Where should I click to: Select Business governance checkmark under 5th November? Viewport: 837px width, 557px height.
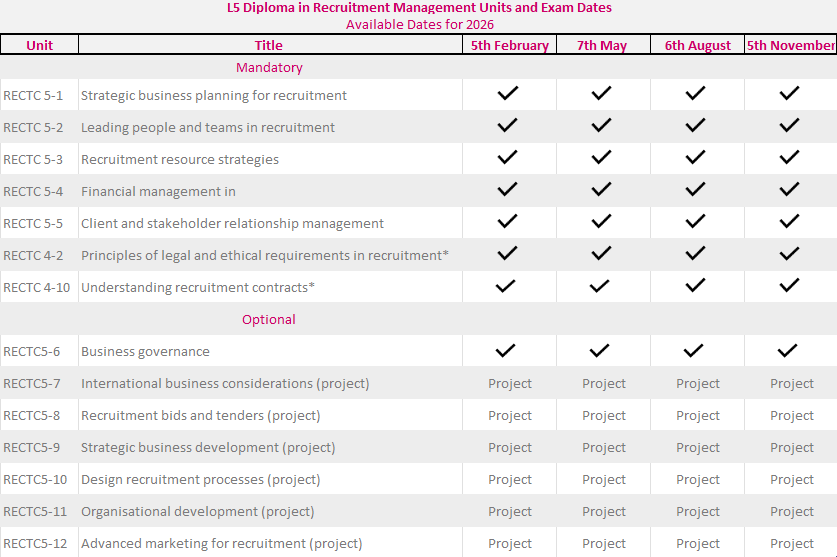[788, 350]
